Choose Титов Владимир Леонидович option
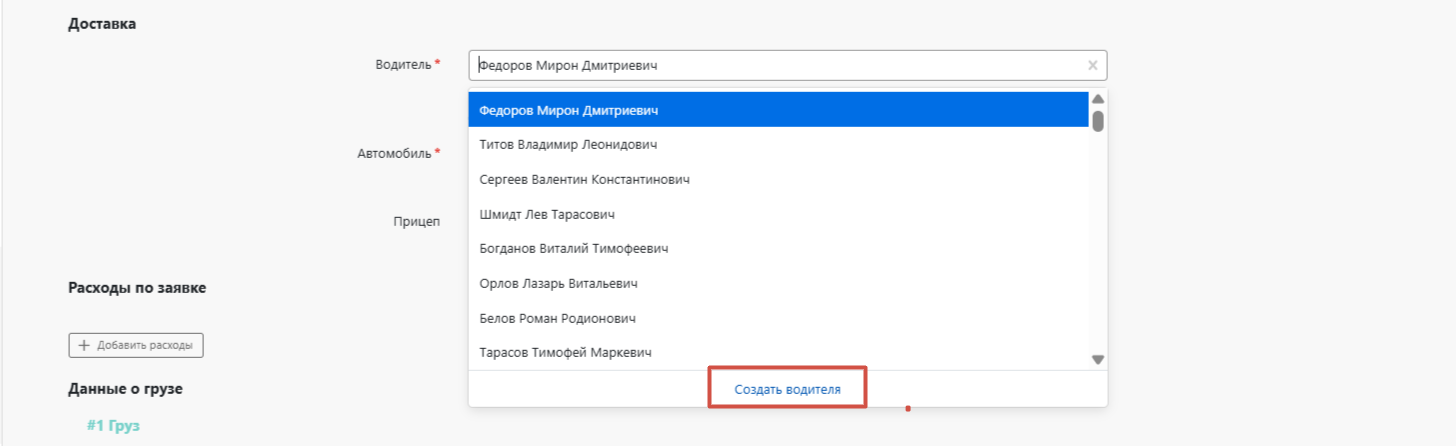Viewport: 1456px width, 446px height. click(568, 145)
